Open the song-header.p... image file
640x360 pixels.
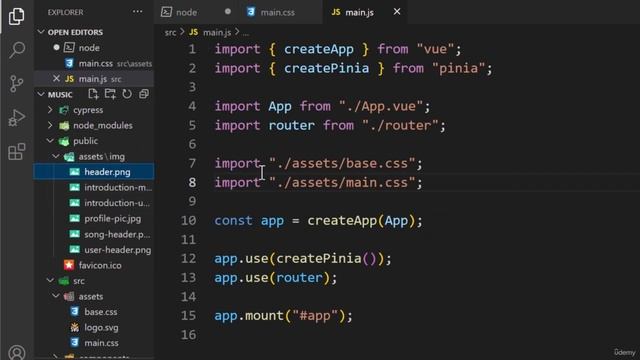tap(94, 234)
